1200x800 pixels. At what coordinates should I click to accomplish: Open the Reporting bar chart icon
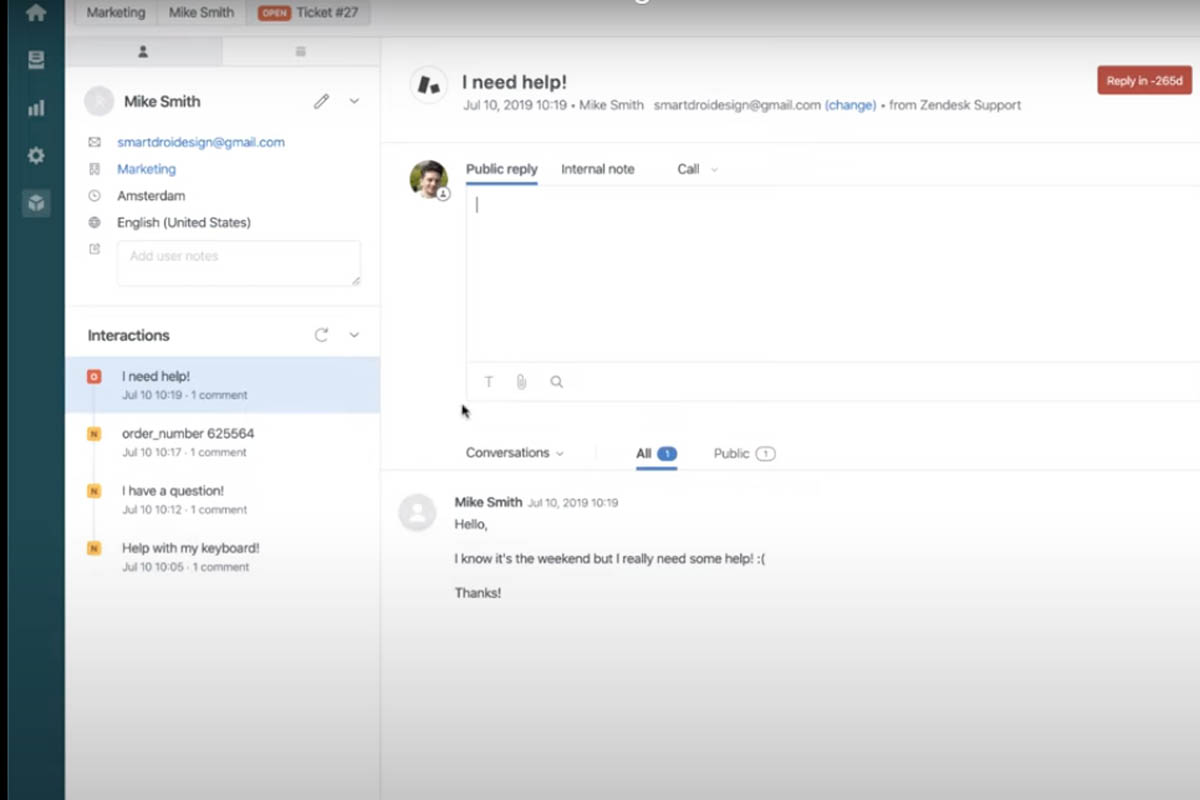36,108
